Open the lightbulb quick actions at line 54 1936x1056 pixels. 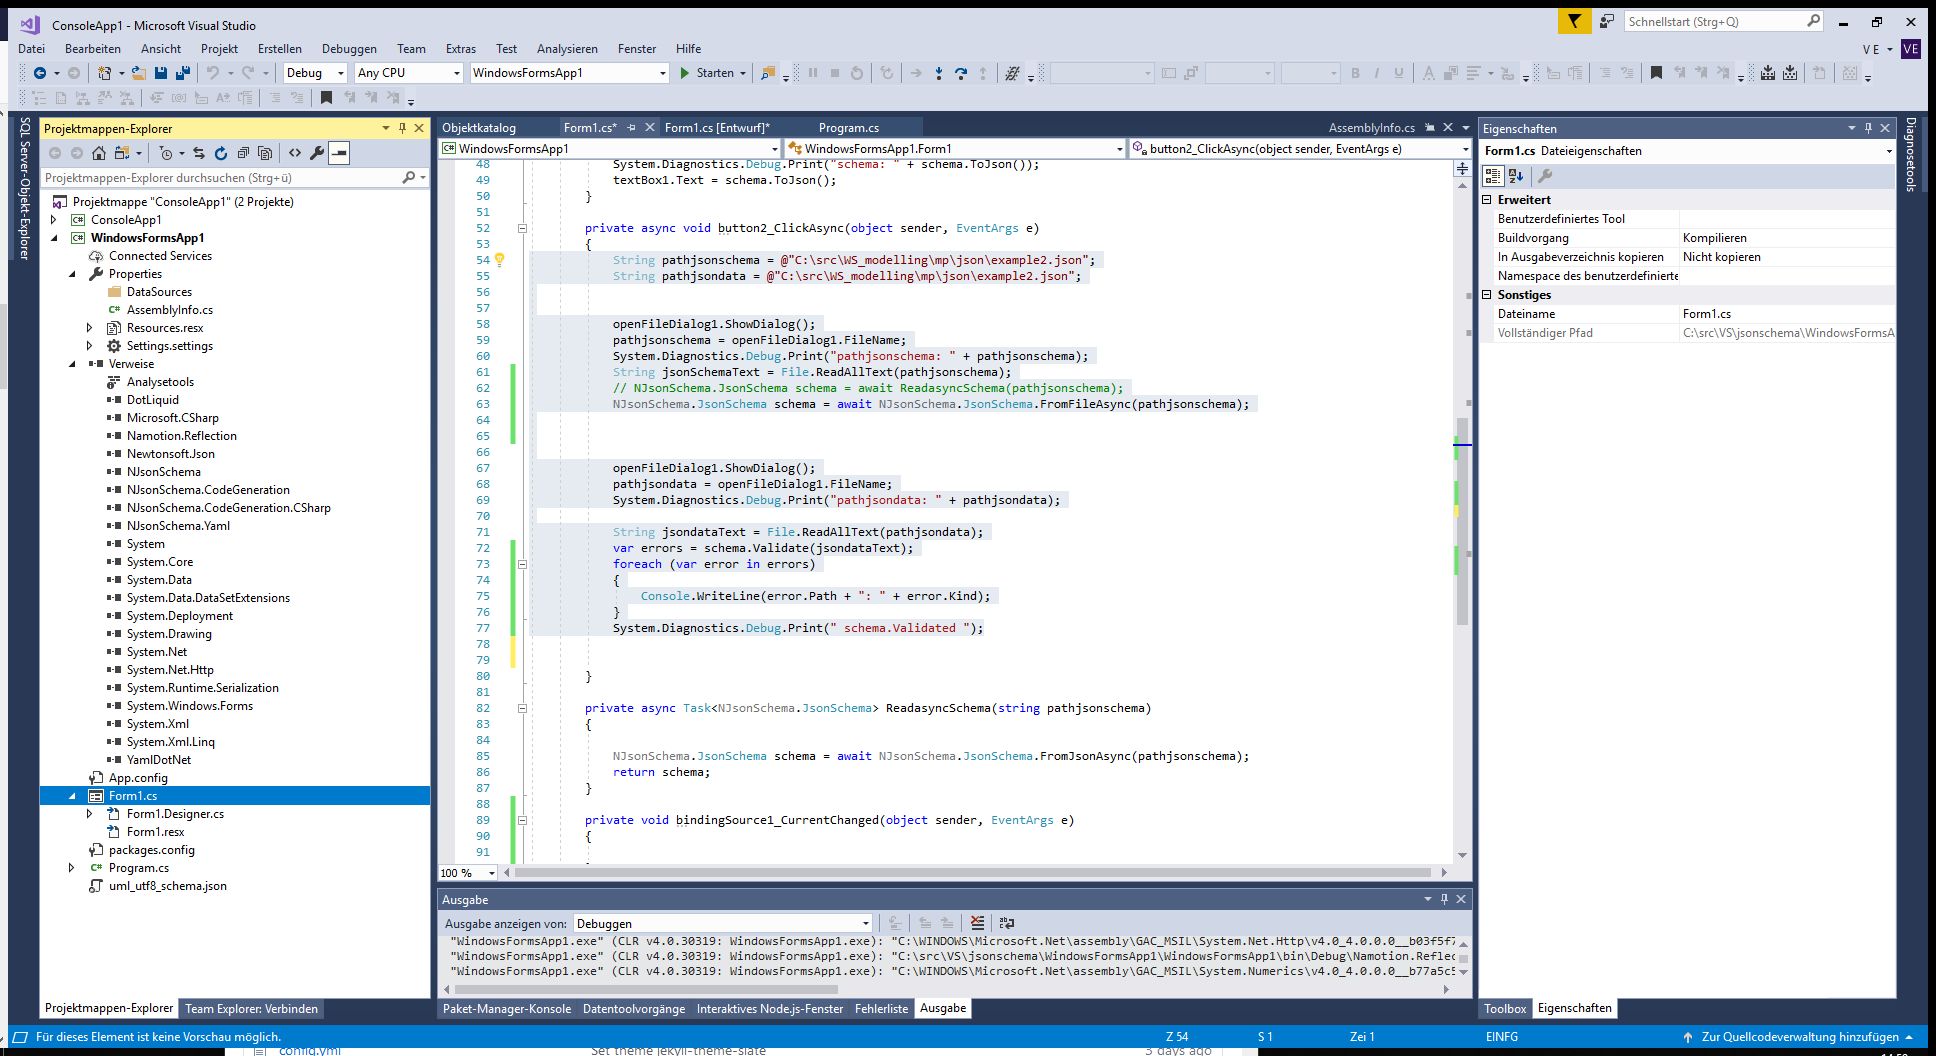(500, 260)
